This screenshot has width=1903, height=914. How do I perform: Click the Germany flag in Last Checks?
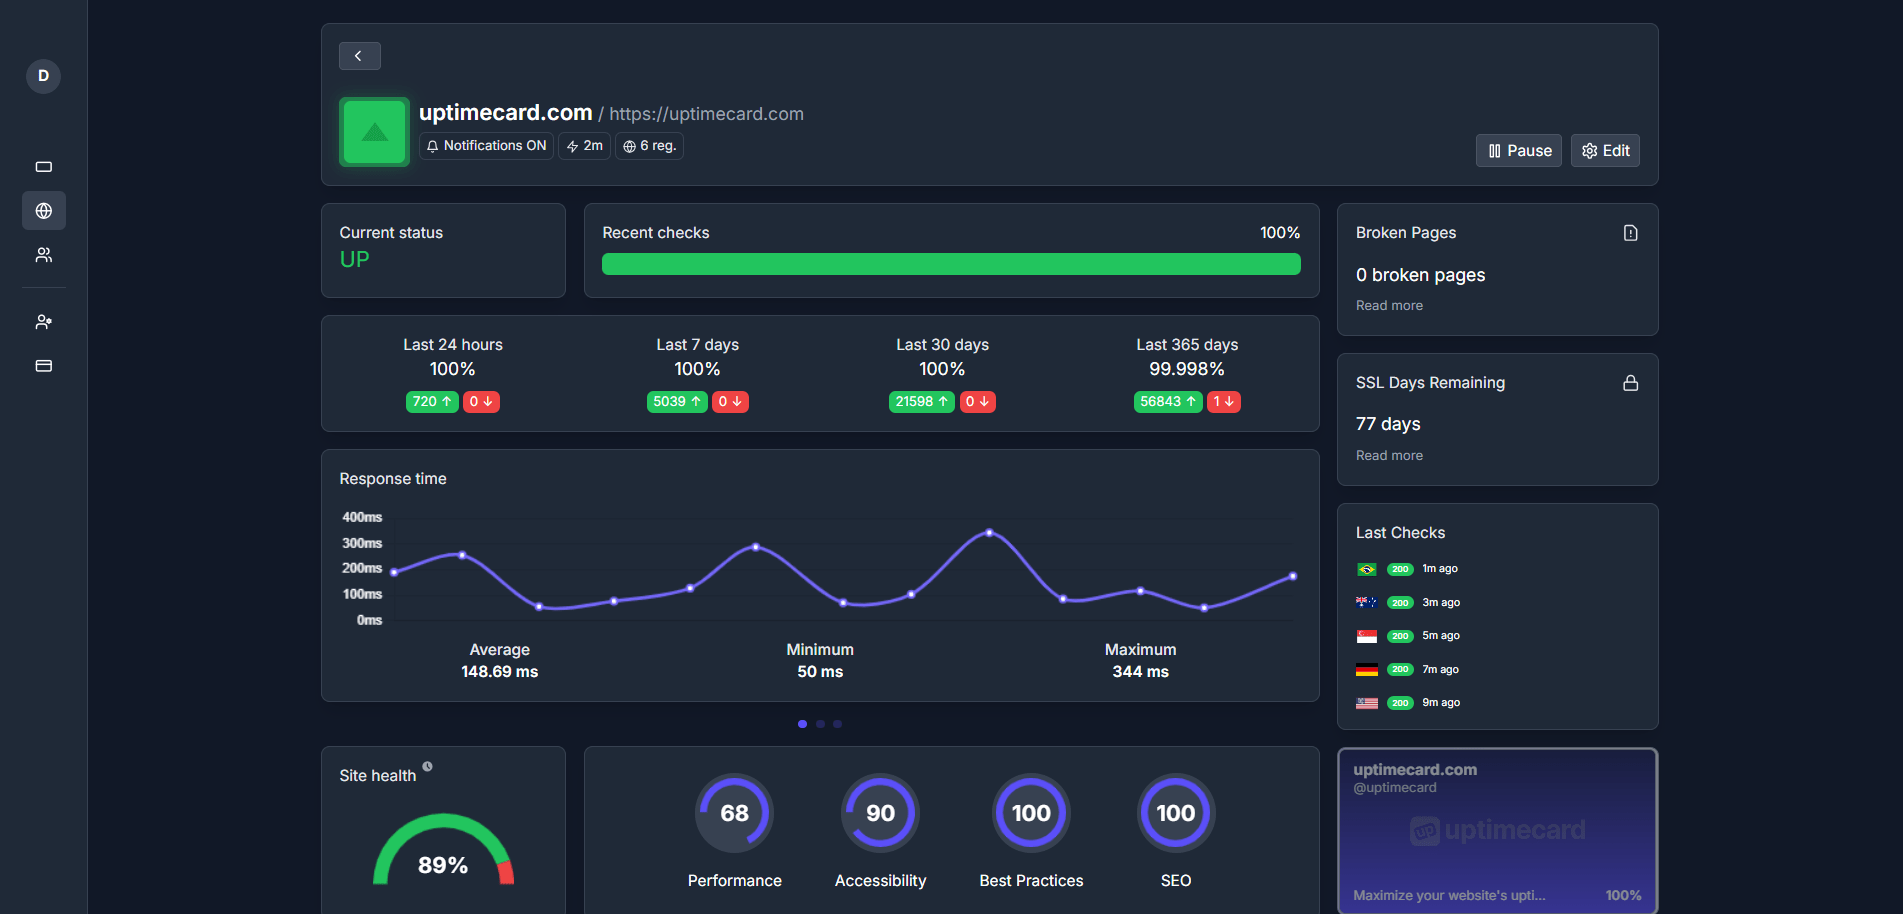(1367, 670)
